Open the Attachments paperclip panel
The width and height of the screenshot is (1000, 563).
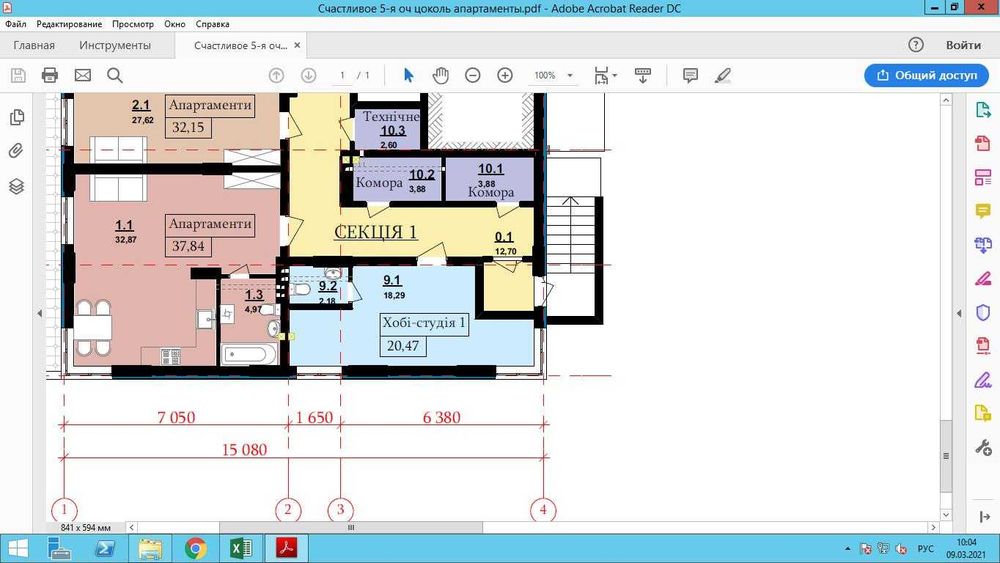click(17, 151)
